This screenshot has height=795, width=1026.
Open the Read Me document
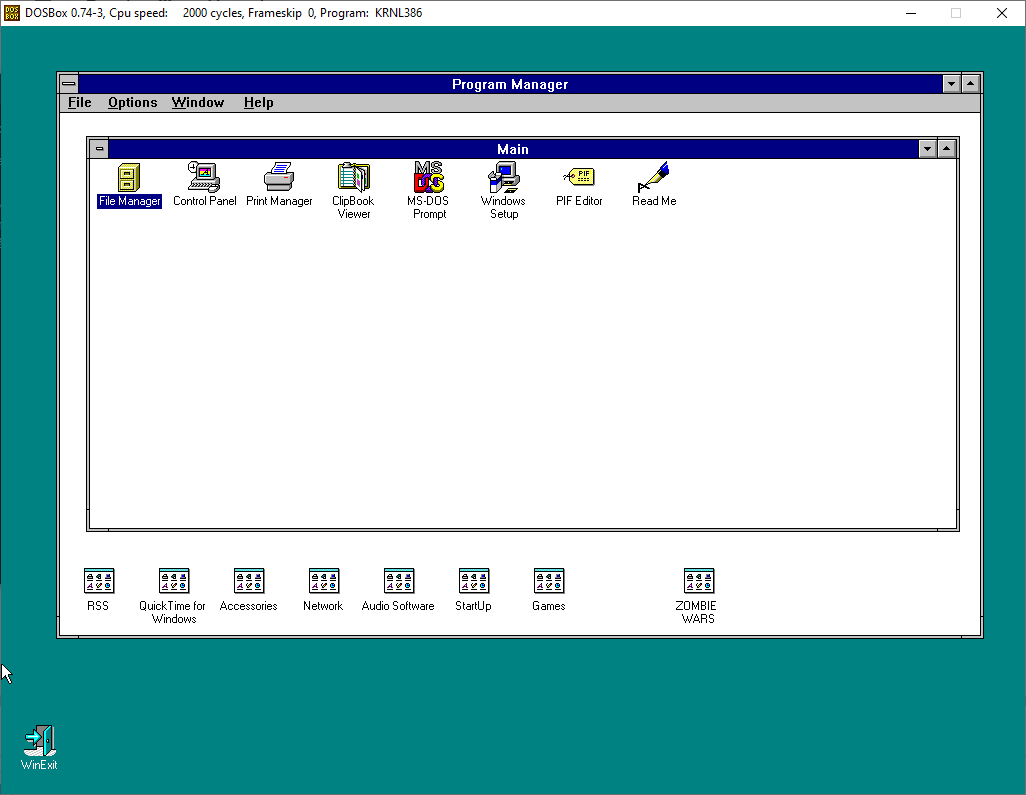[x=652, y=178]
